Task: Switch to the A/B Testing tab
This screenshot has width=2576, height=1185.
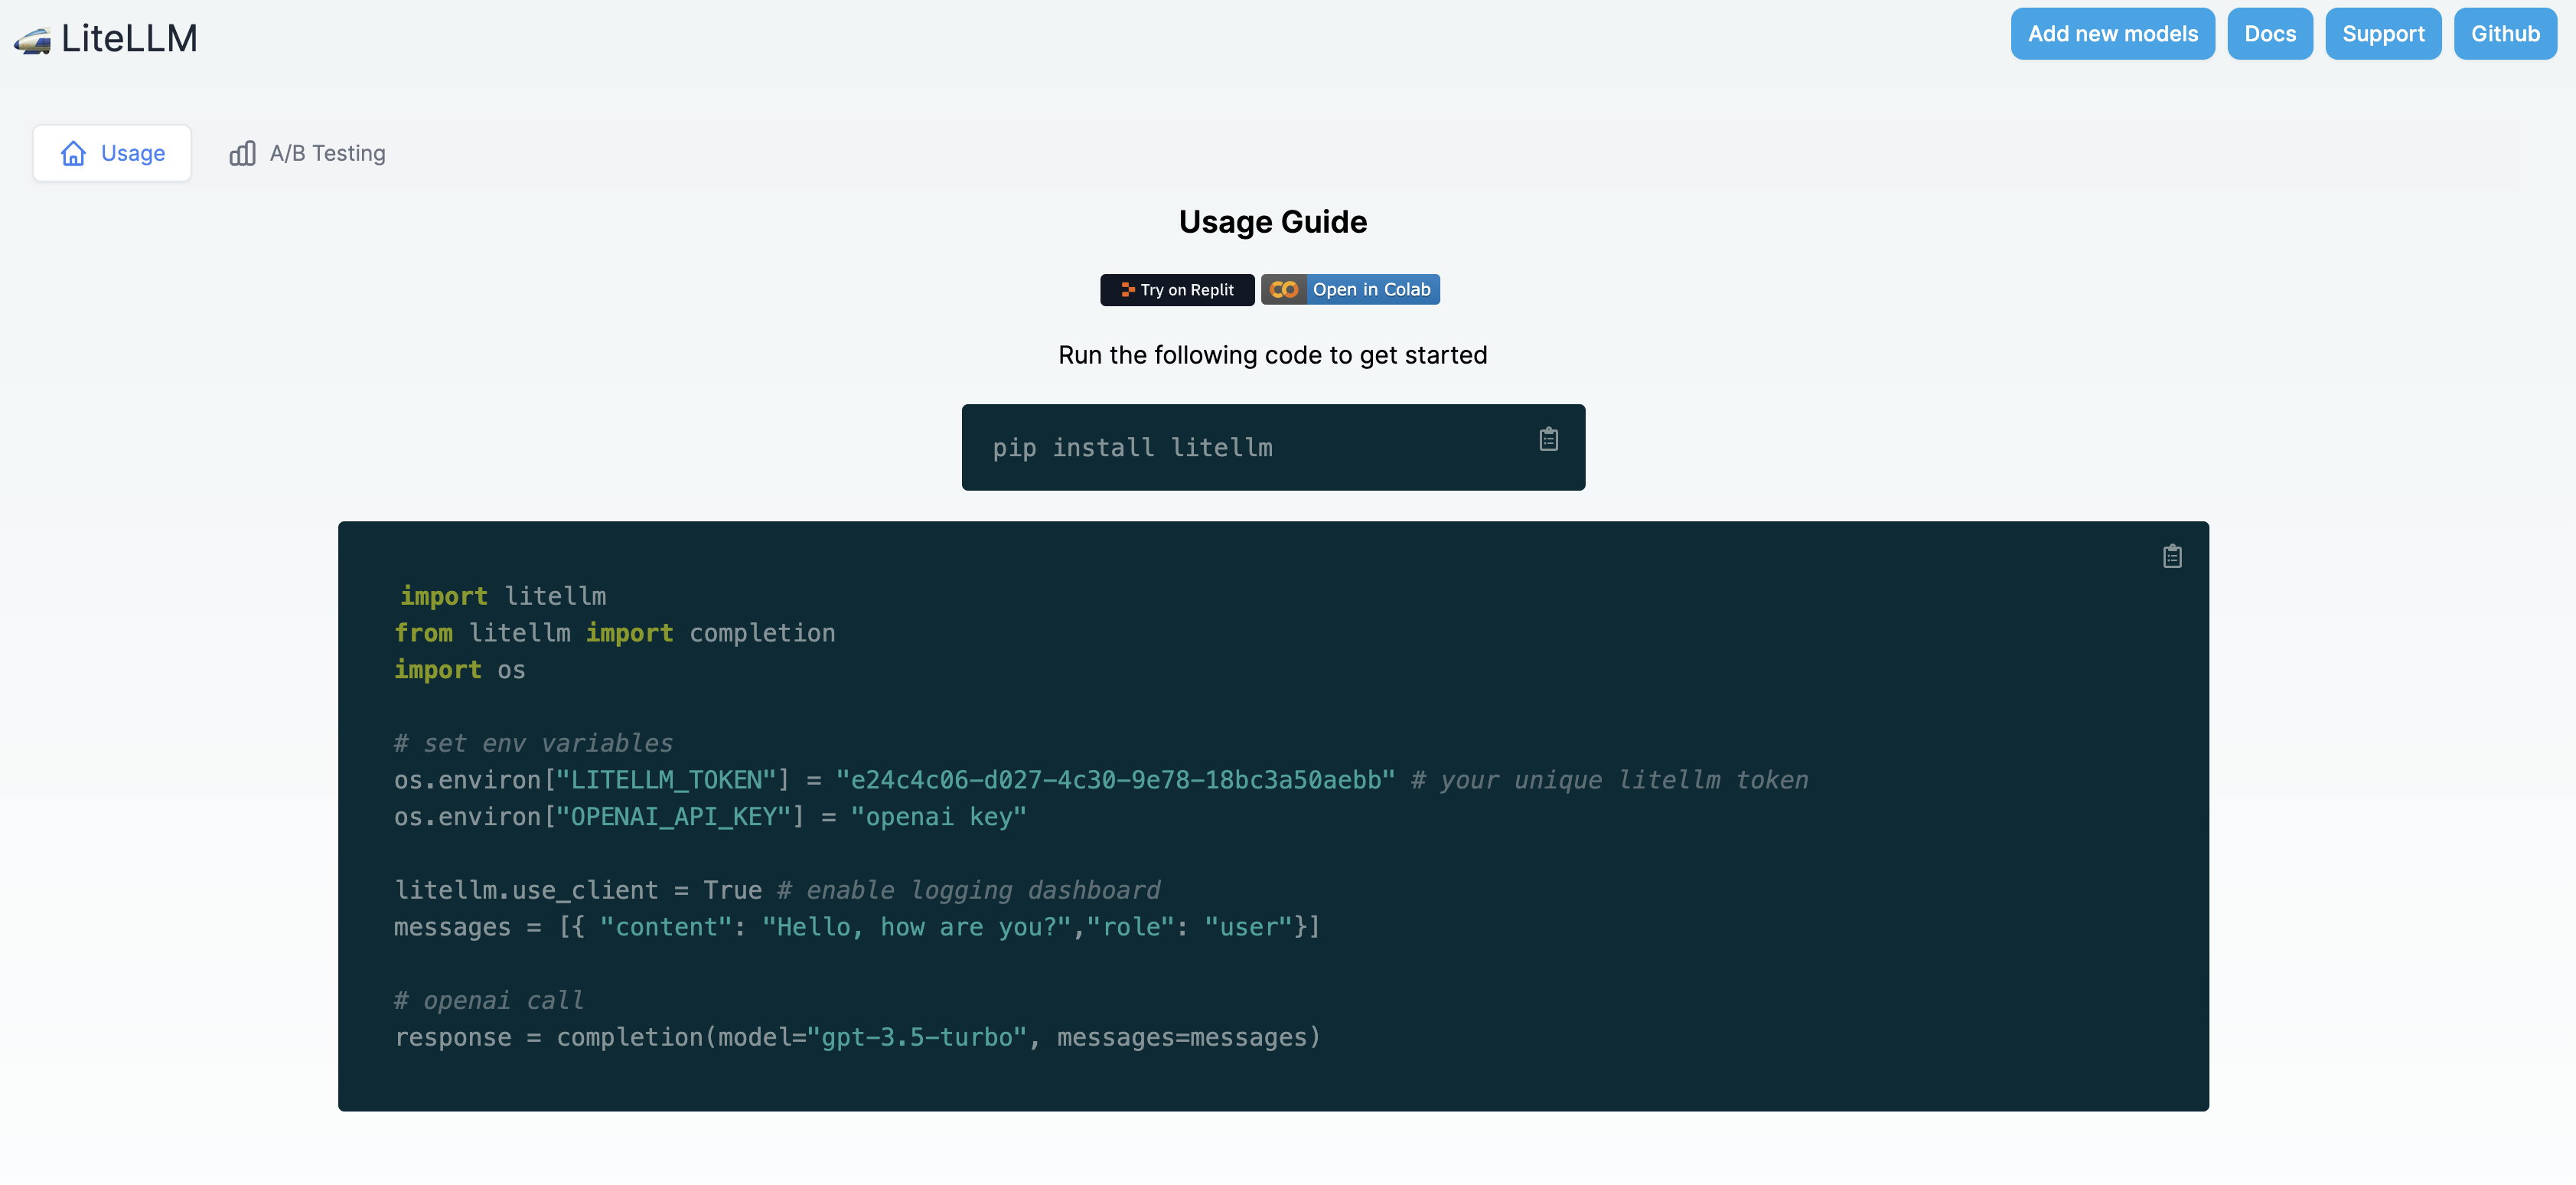Action: 326,153
